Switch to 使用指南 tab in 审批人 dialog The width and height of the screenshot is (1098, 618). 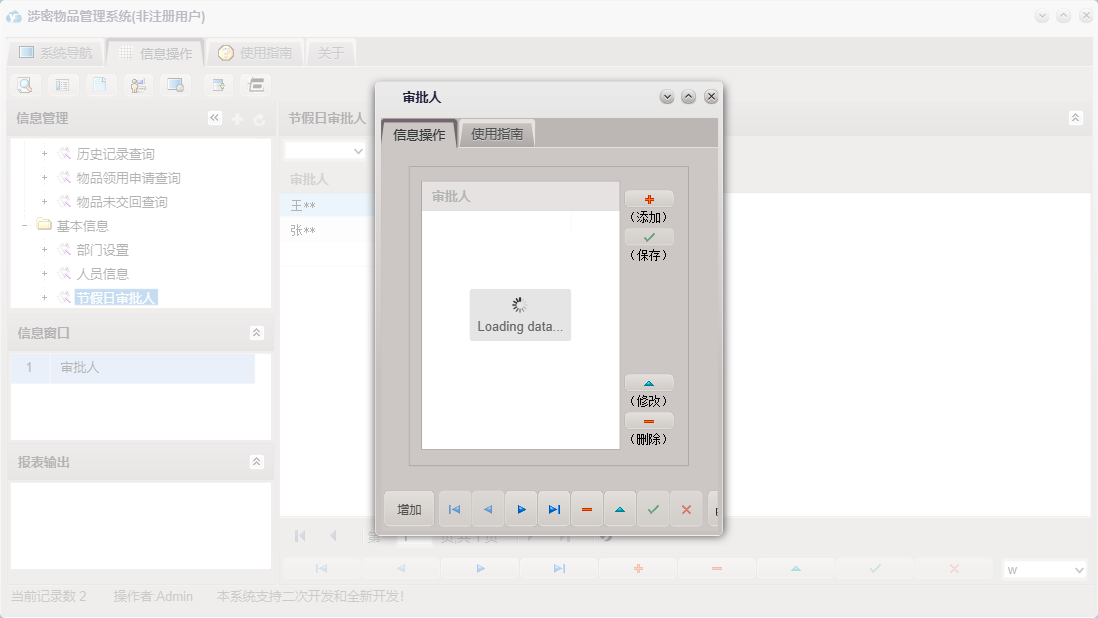tap(497, 134)
